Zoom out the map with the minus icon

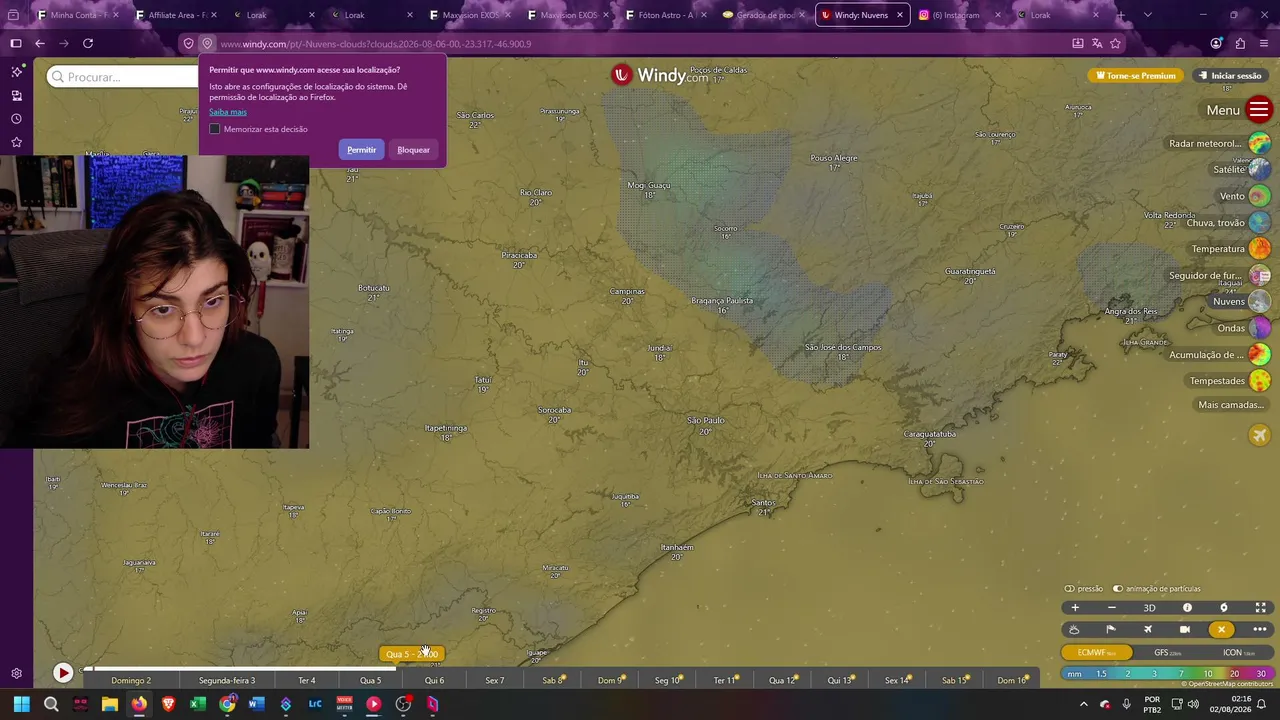coord(1112,607)
